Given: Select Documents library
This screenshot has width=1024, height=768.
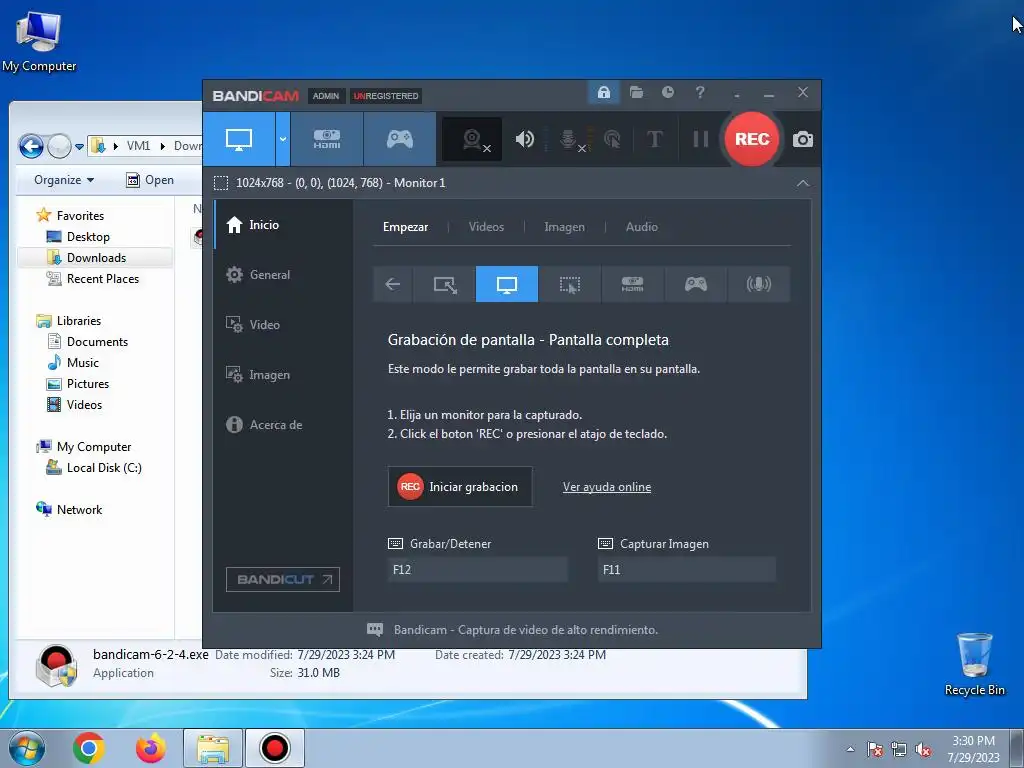Looking at the screenshot, I should point(97,342).
